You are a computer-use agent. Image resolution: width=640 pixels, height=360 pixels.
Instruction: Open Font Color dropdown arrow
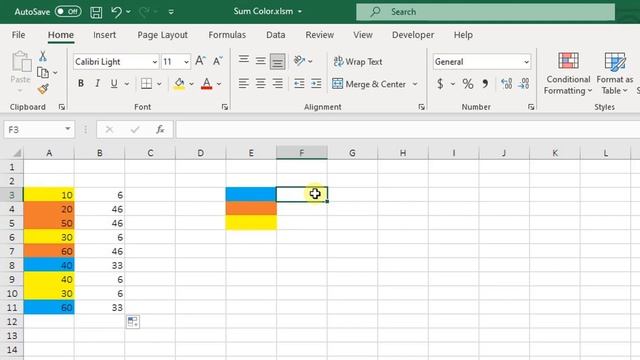[x=219, y=84]
